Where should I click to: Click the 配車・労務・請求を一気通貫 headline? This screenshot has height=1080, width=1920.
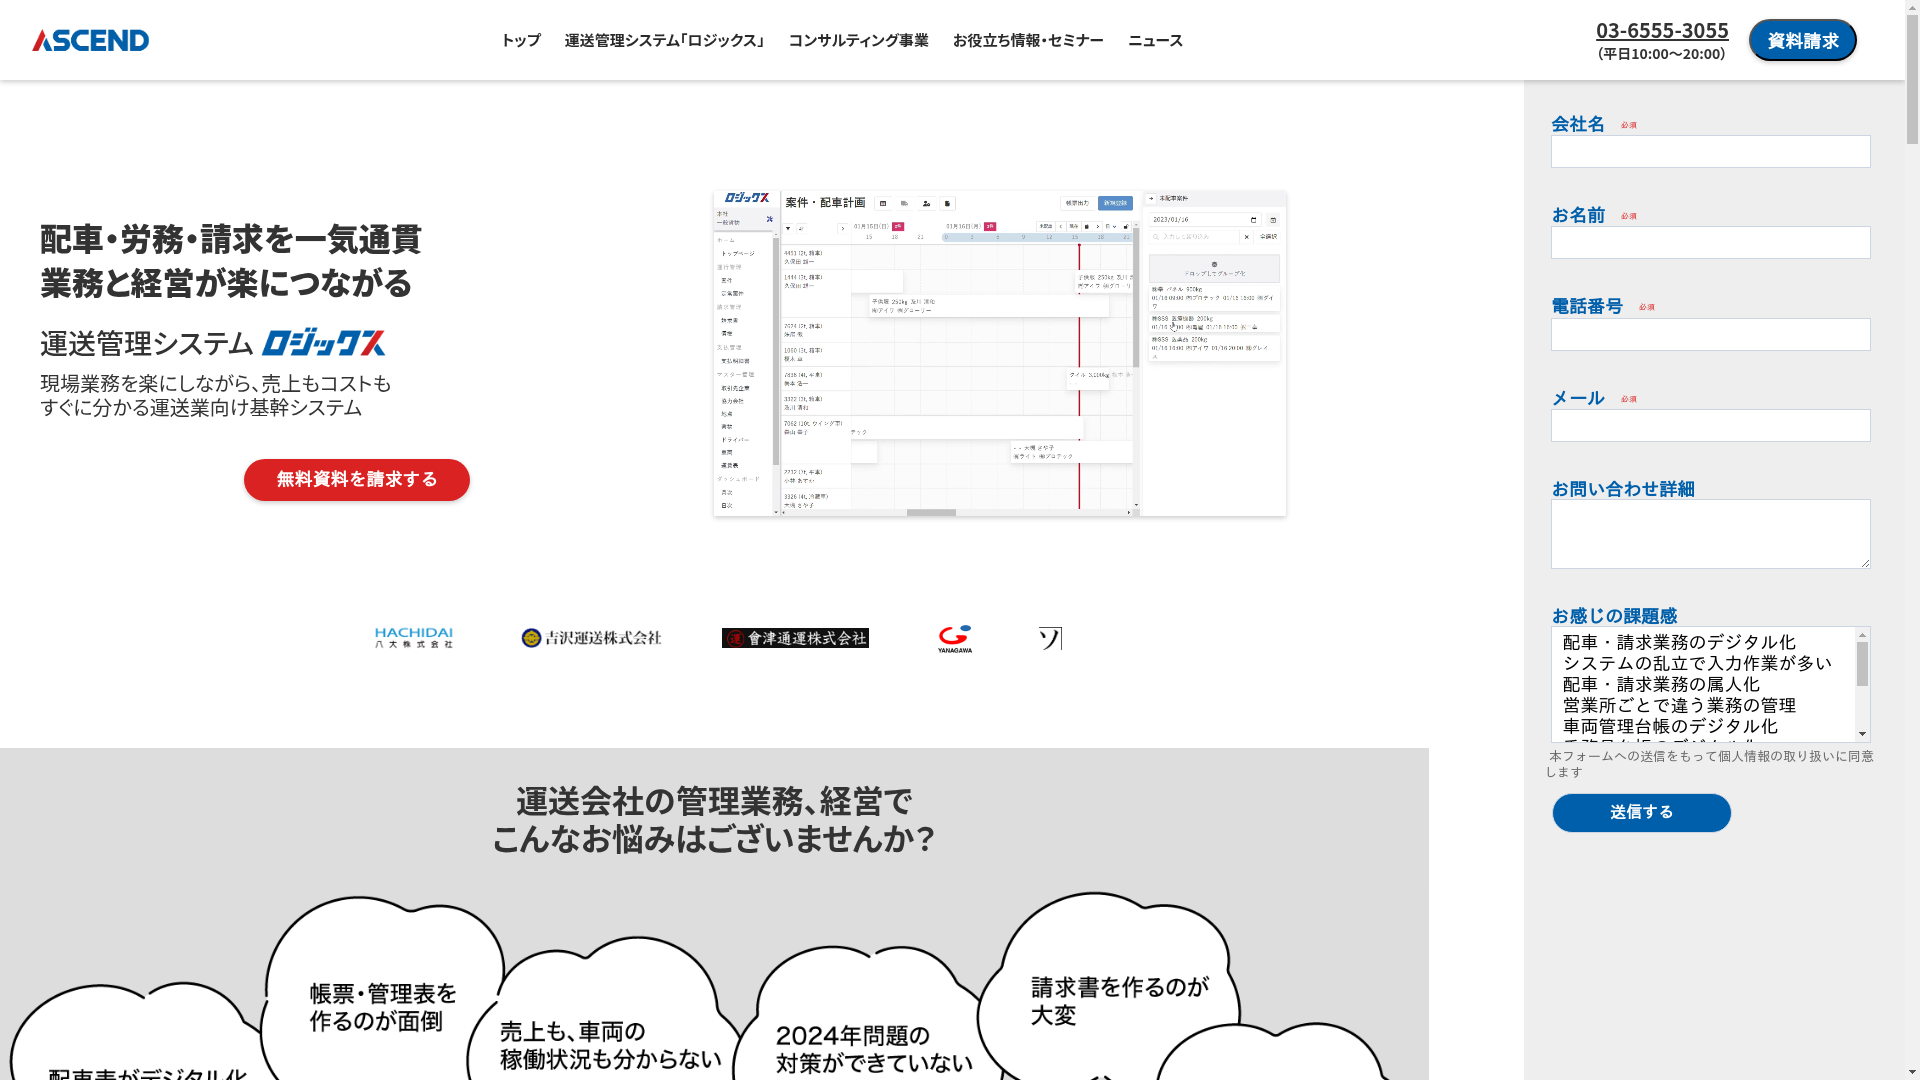coord(231,240)
